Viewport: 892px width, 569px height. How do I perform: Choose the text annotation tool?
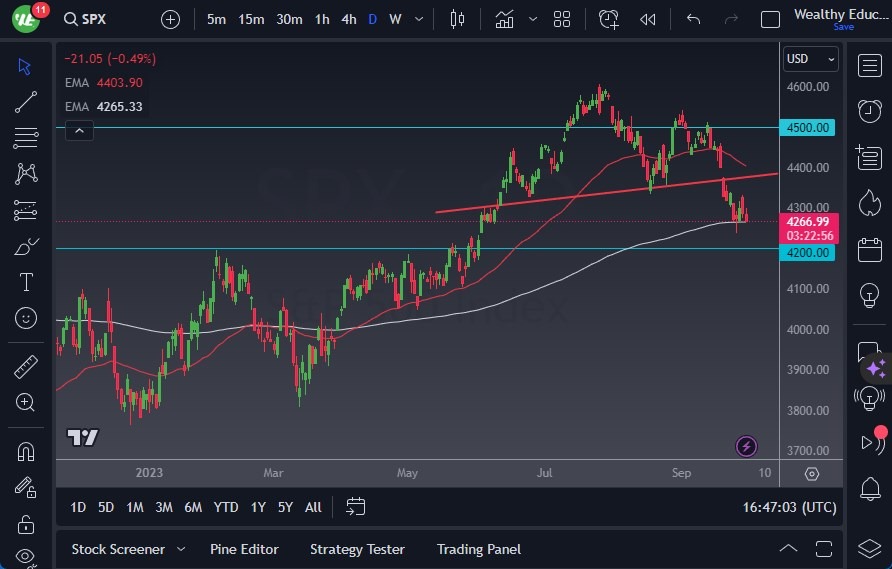point(26,282)
